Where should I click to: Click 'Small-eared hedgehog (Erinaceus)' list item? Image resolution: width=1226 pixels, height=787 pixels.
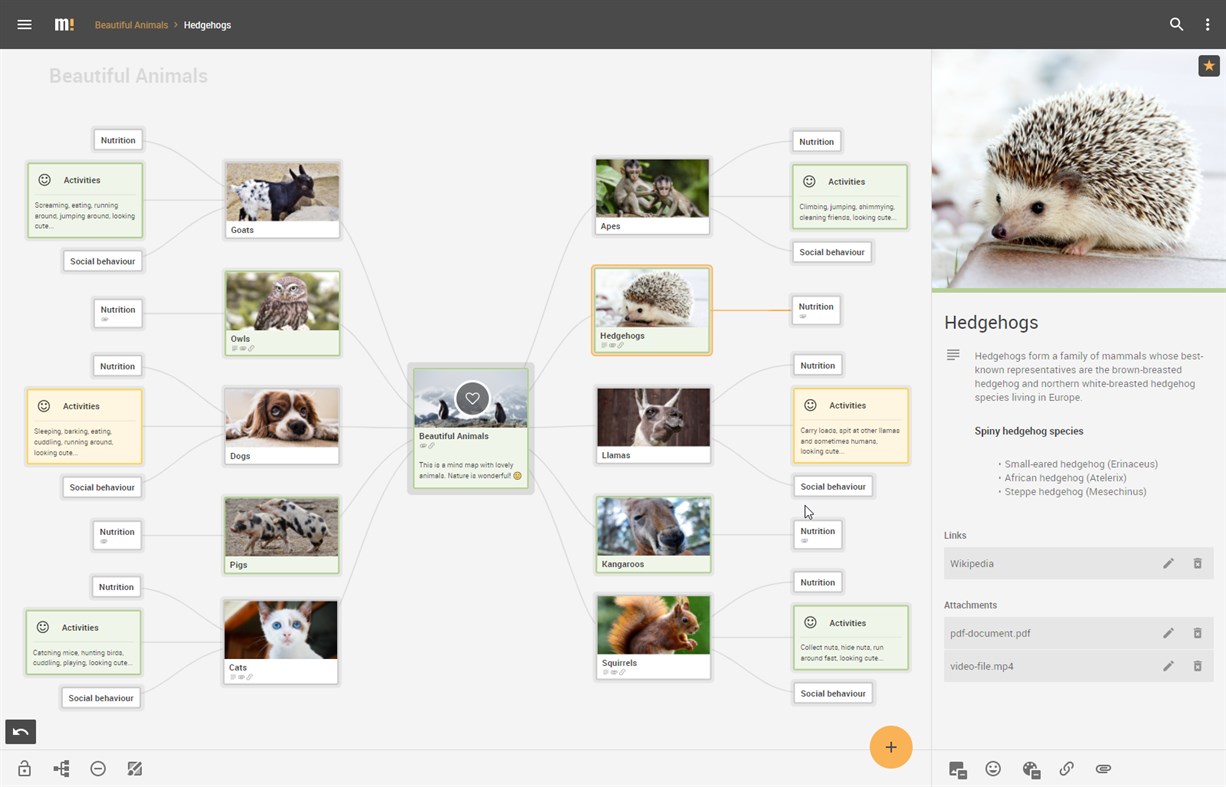point(1081,464)
